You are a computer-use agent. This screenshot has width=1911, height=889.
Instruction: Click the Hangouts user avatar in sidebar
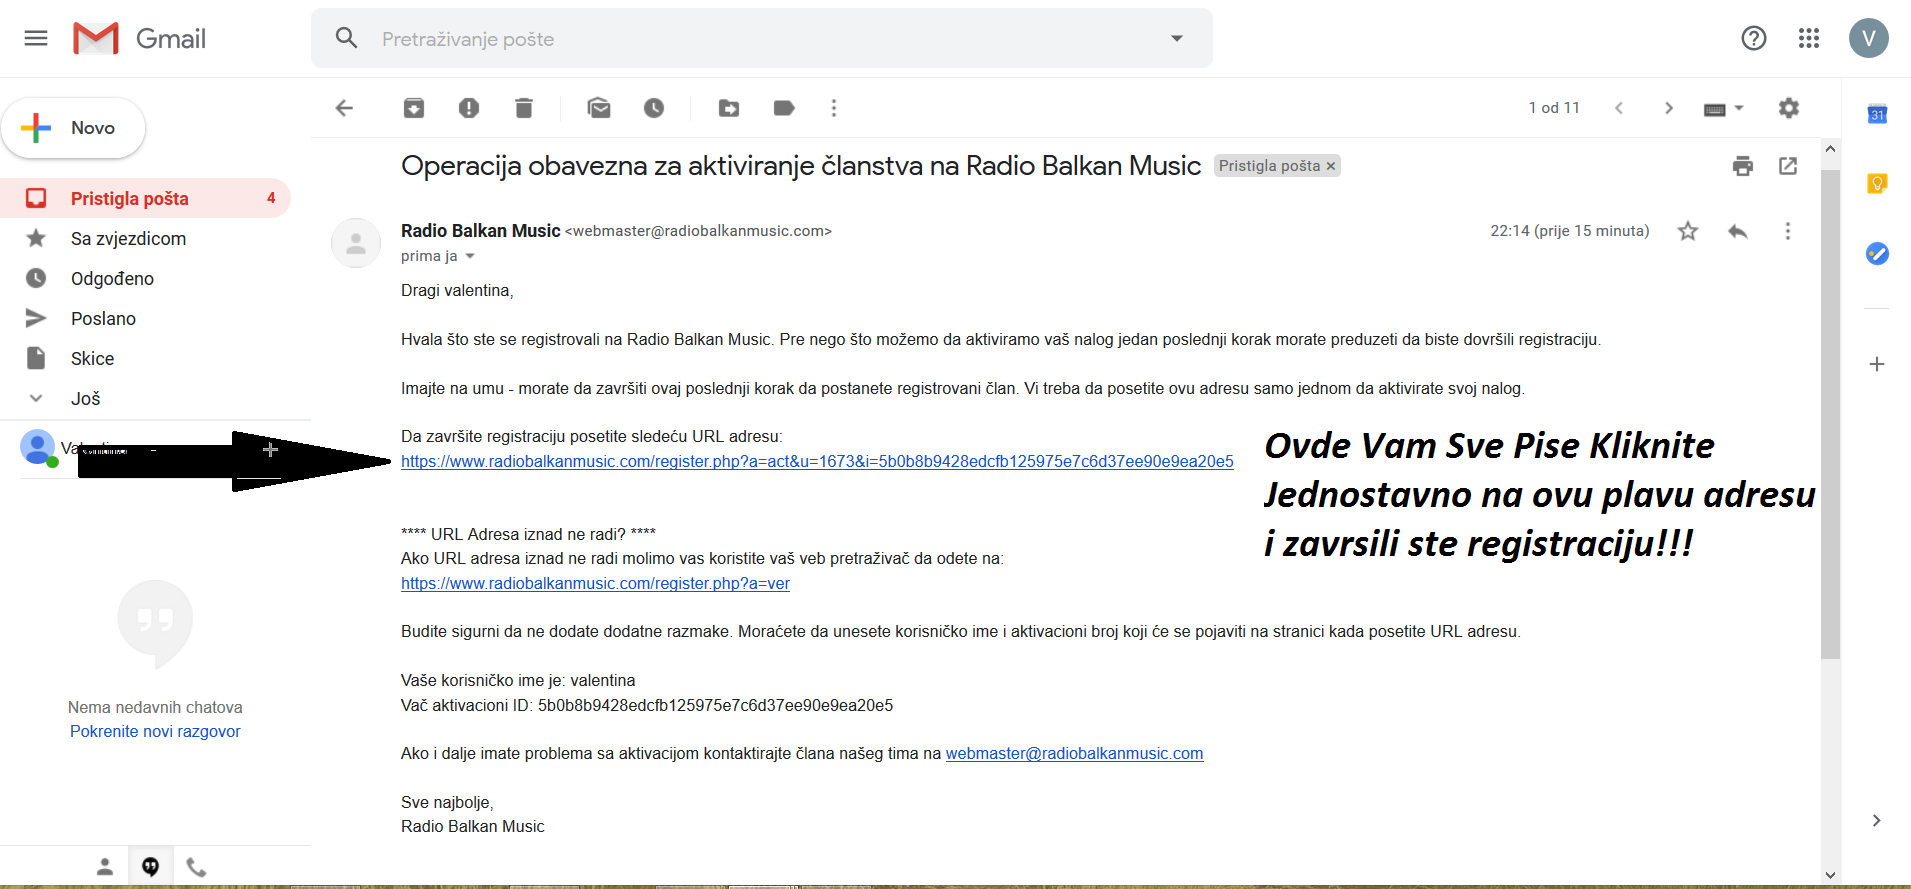[x=38, y=447]
